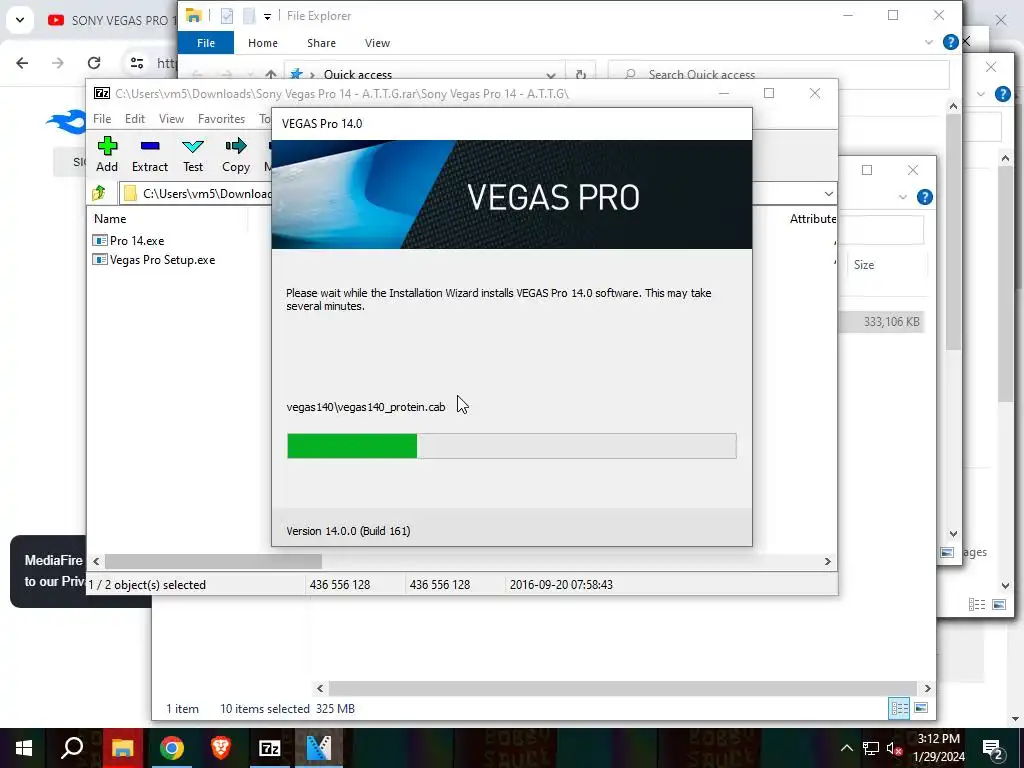The width and height of the screenshot is (1024, 768).
Task: Select Pro 14.exe in the file list
Action: point(129,241)
